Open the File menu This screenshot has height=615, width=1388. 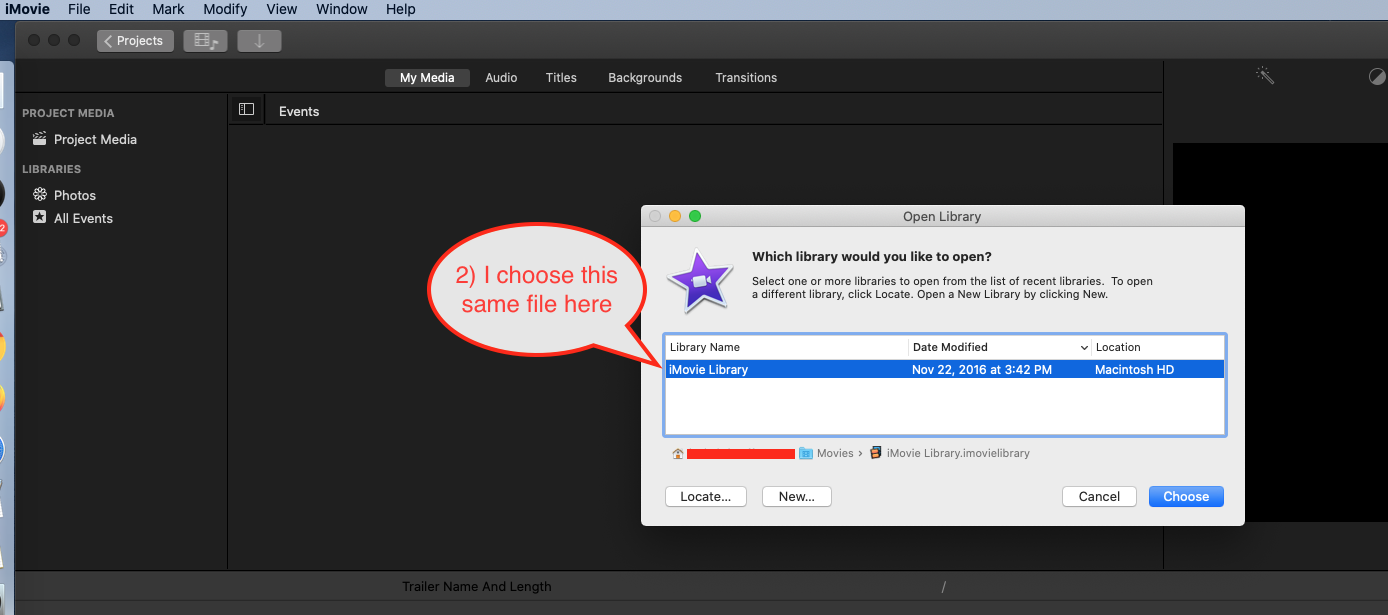[x=79, y=9]
